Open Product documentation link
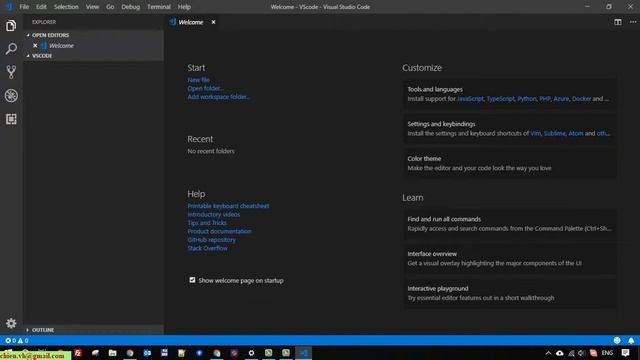This screenshot has height=360, width=640. (219, 231)
